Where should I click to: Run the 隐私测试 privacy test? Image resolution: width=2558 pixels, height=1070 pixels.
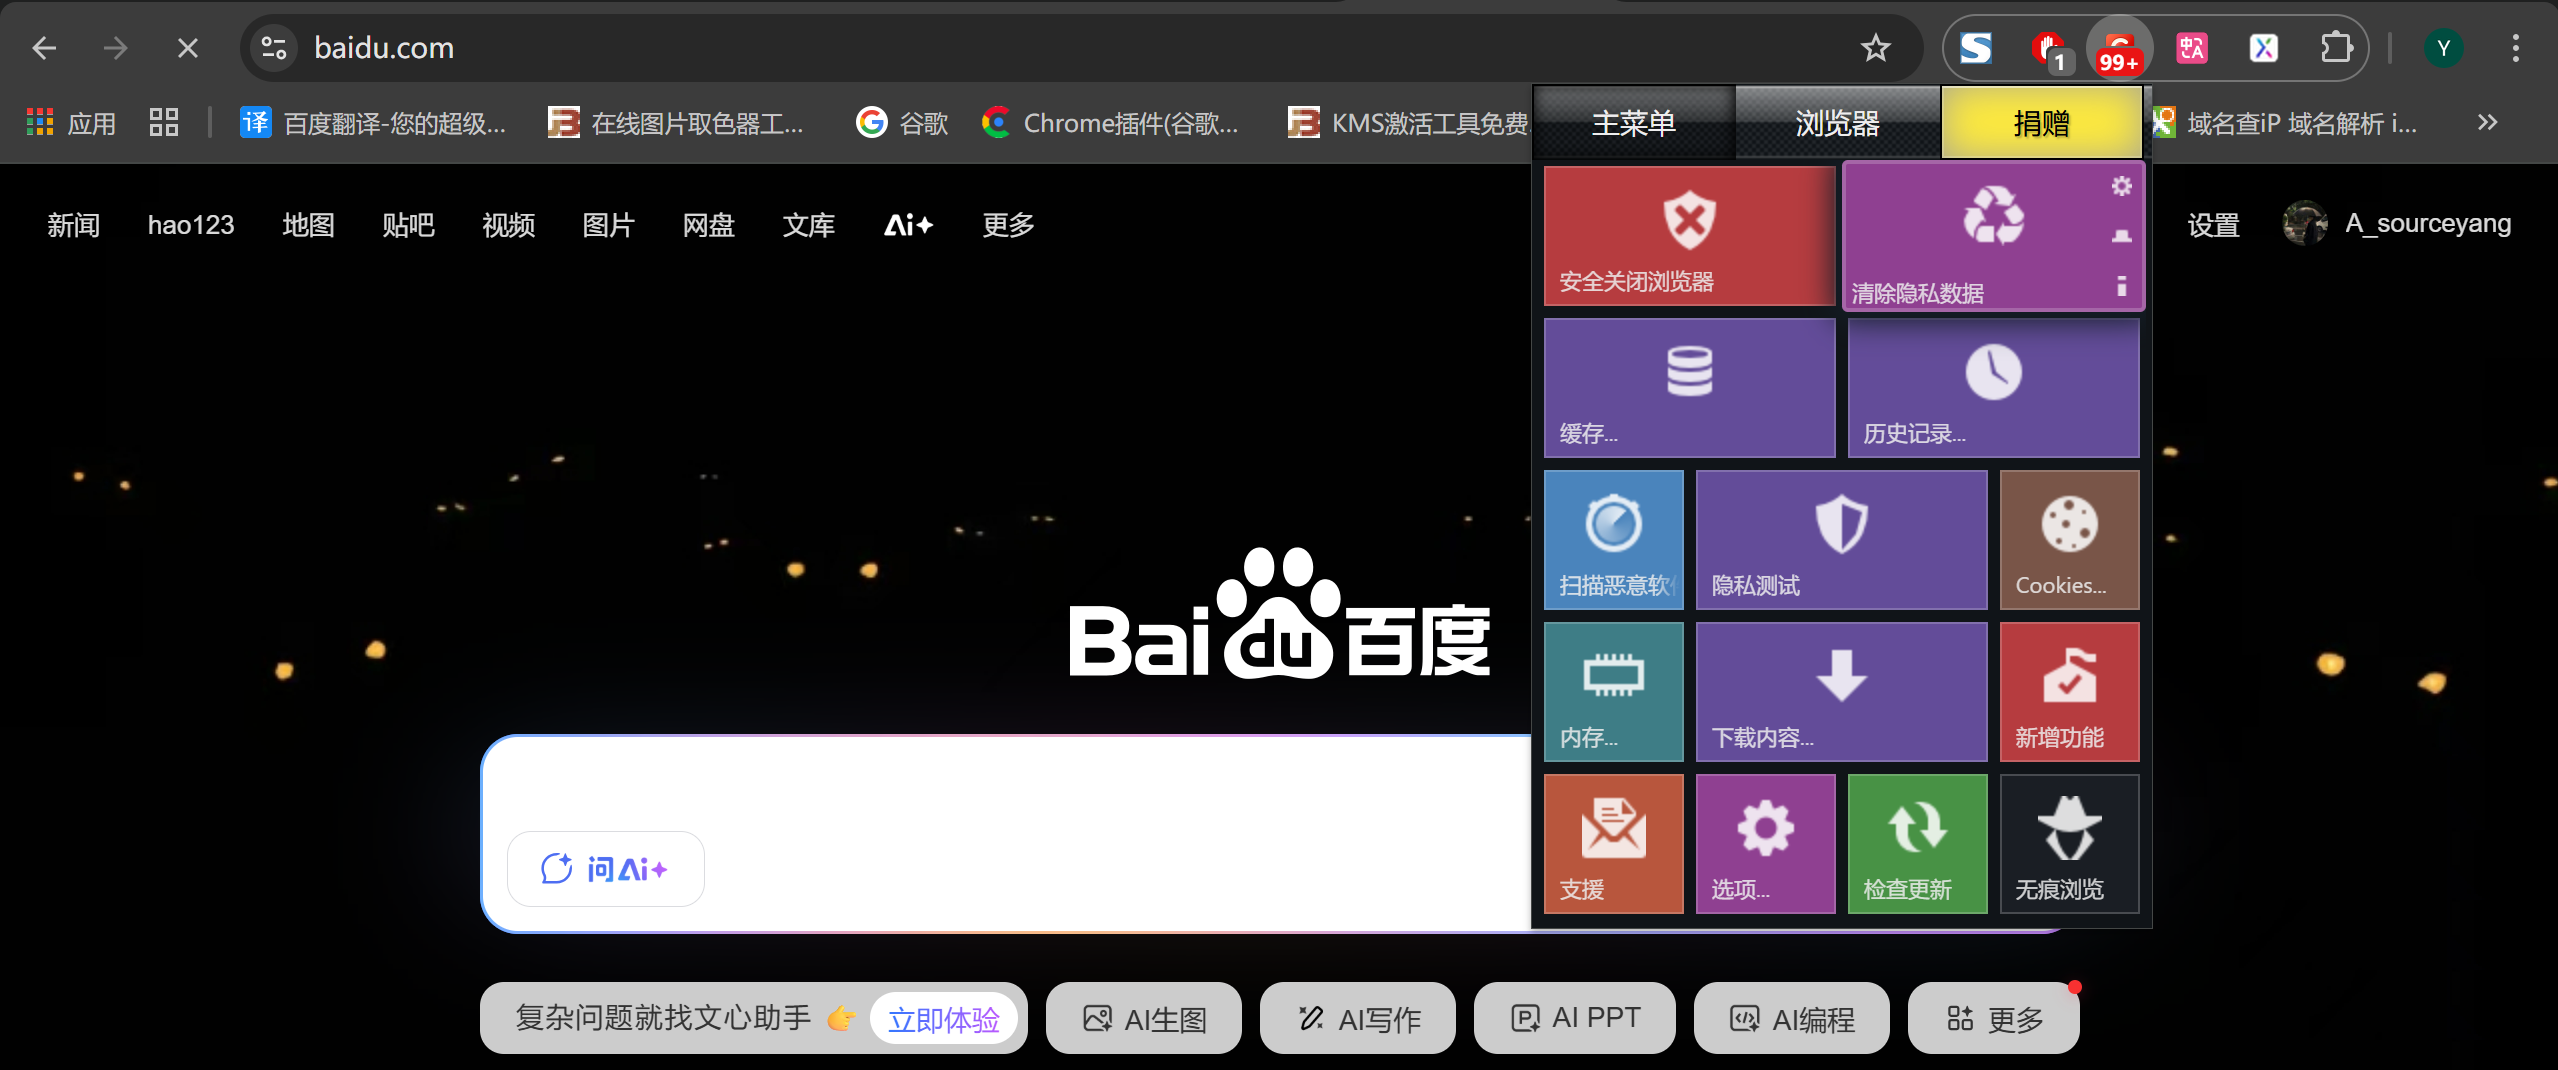point(1840,539)
